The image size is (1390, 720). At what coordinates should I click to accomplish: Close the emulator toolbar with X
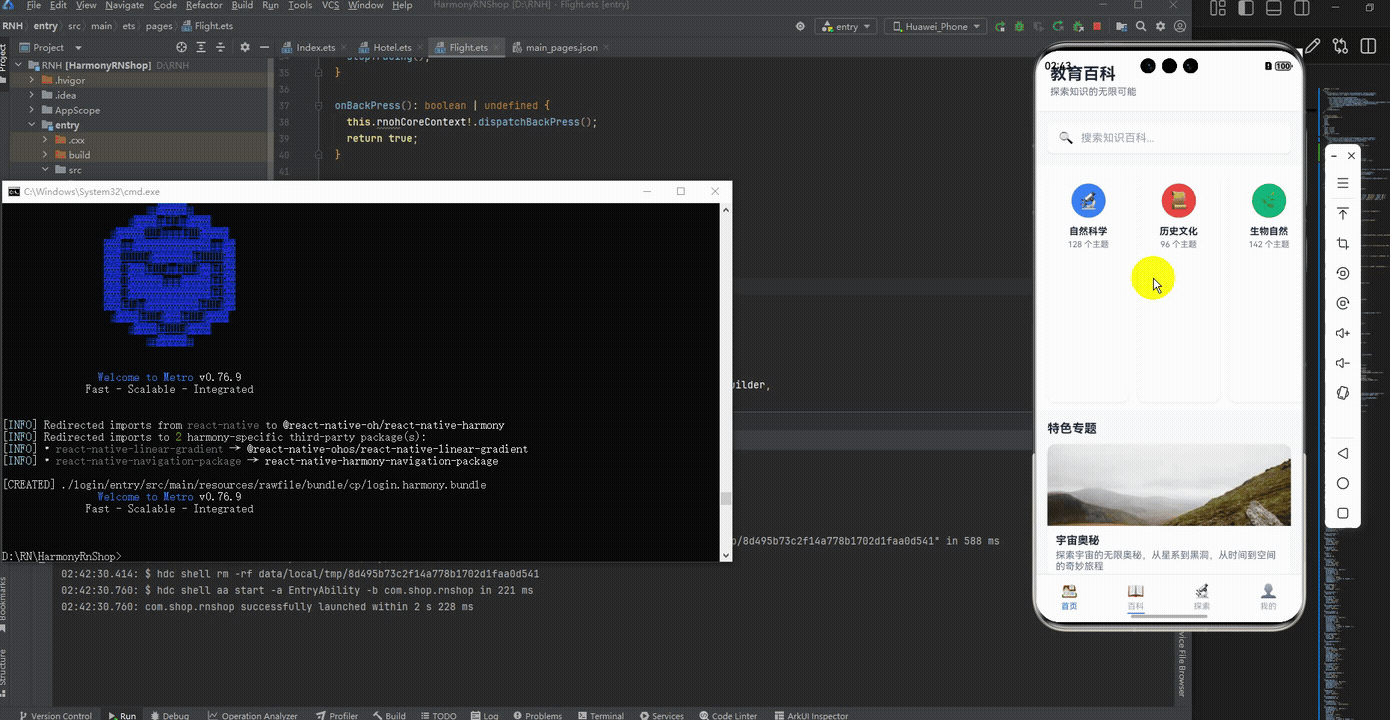[x=1351, y=156]
